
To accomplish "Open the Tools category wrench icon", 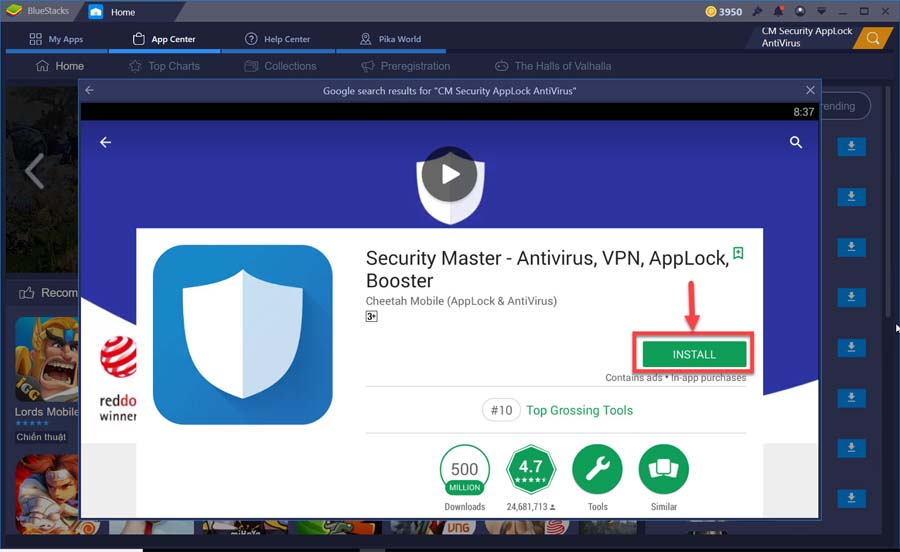I will [597, 469].
